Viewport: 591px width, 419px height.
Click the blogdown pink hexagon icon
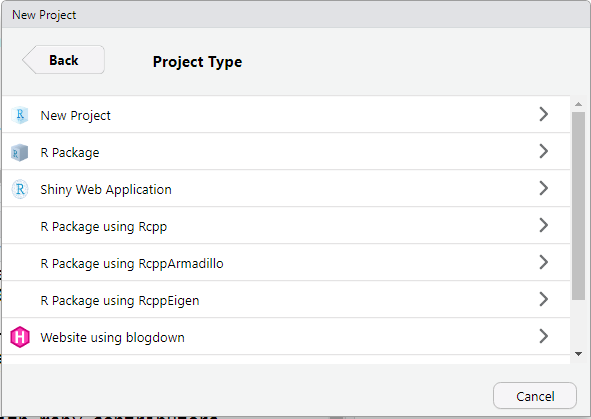[x=20, y=337]
